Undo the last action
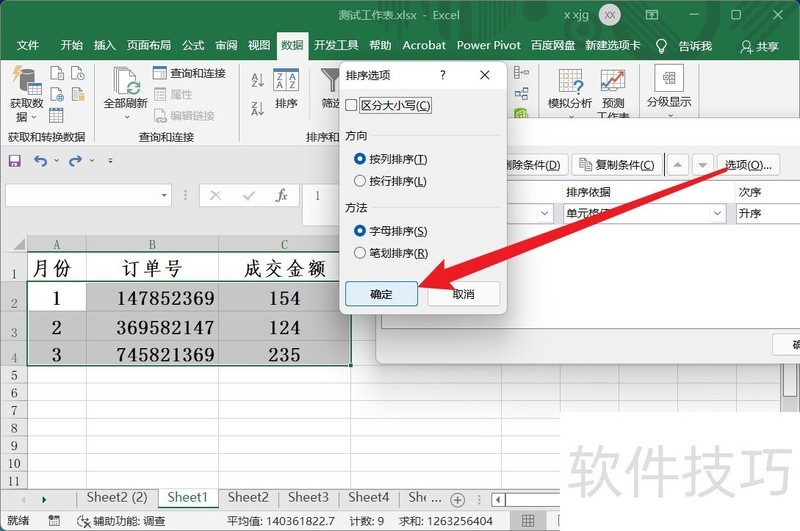Screen dimensions: 800x531 (40, 161)
